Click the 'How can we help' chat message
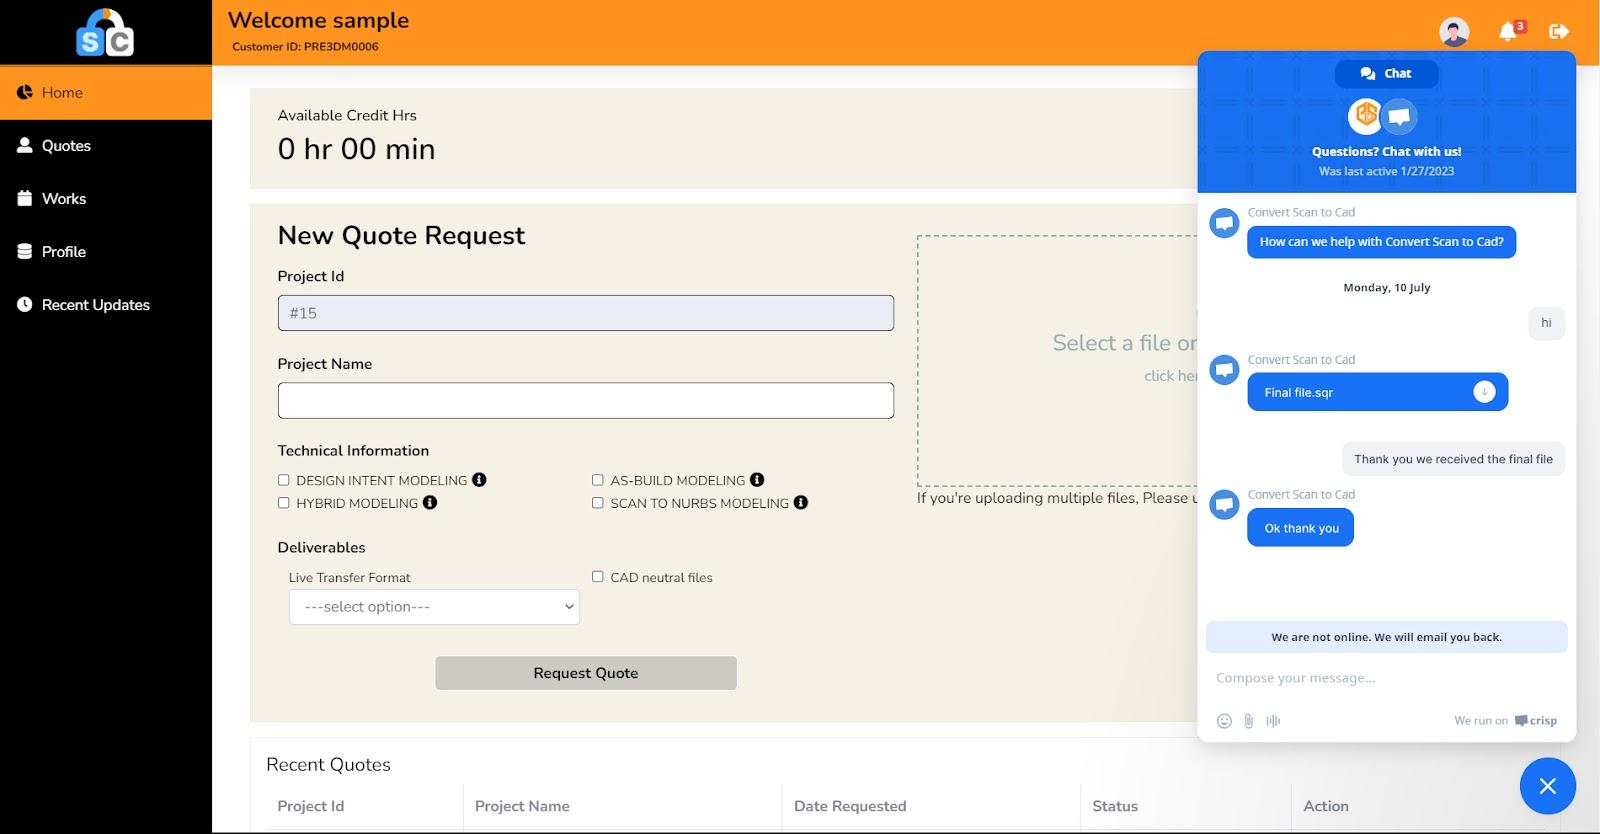This screenshot has height=834, width=1600. click(x=1381, y=242)
